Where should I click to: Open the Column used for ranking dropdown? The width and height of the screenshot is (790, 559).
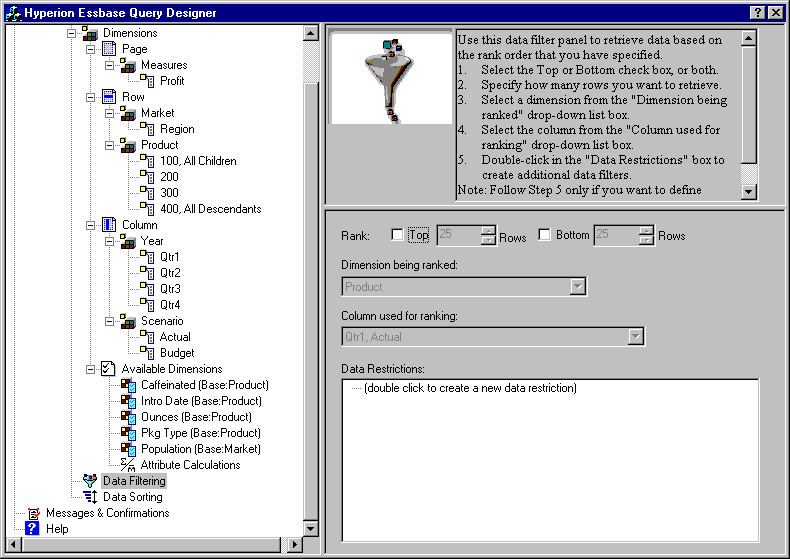(635, 336)
